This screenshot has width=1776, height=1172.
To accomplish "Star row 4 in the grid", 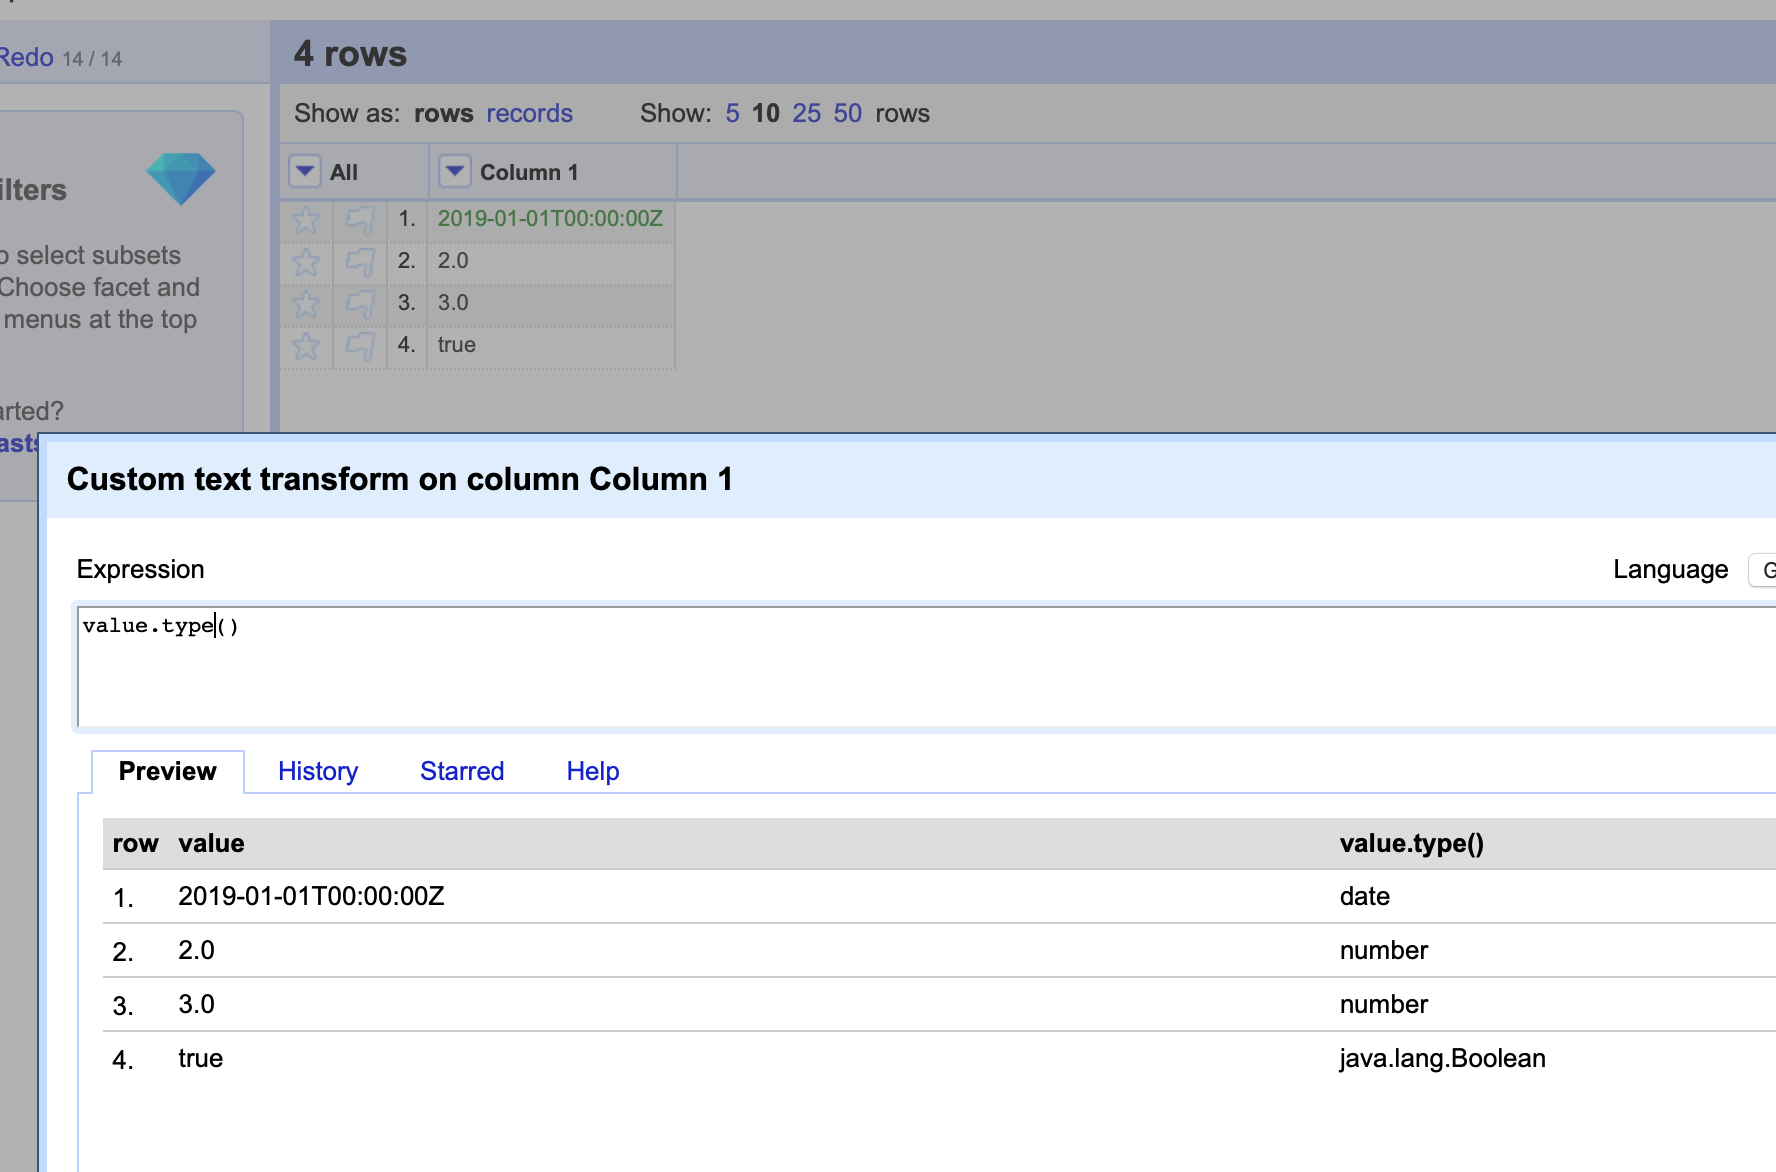I will point(306,346).
